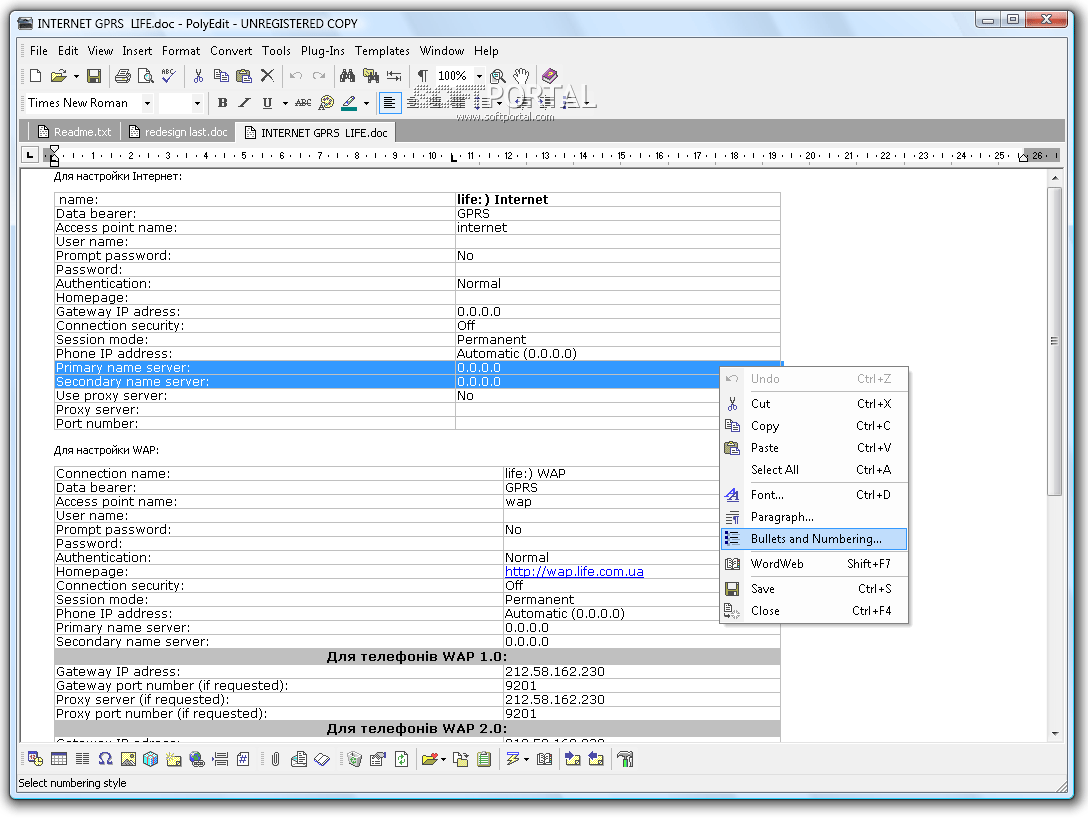Click WordWeb in the context menu
This screenshot has height=819, width=1088.
click(x=814, y=564)
